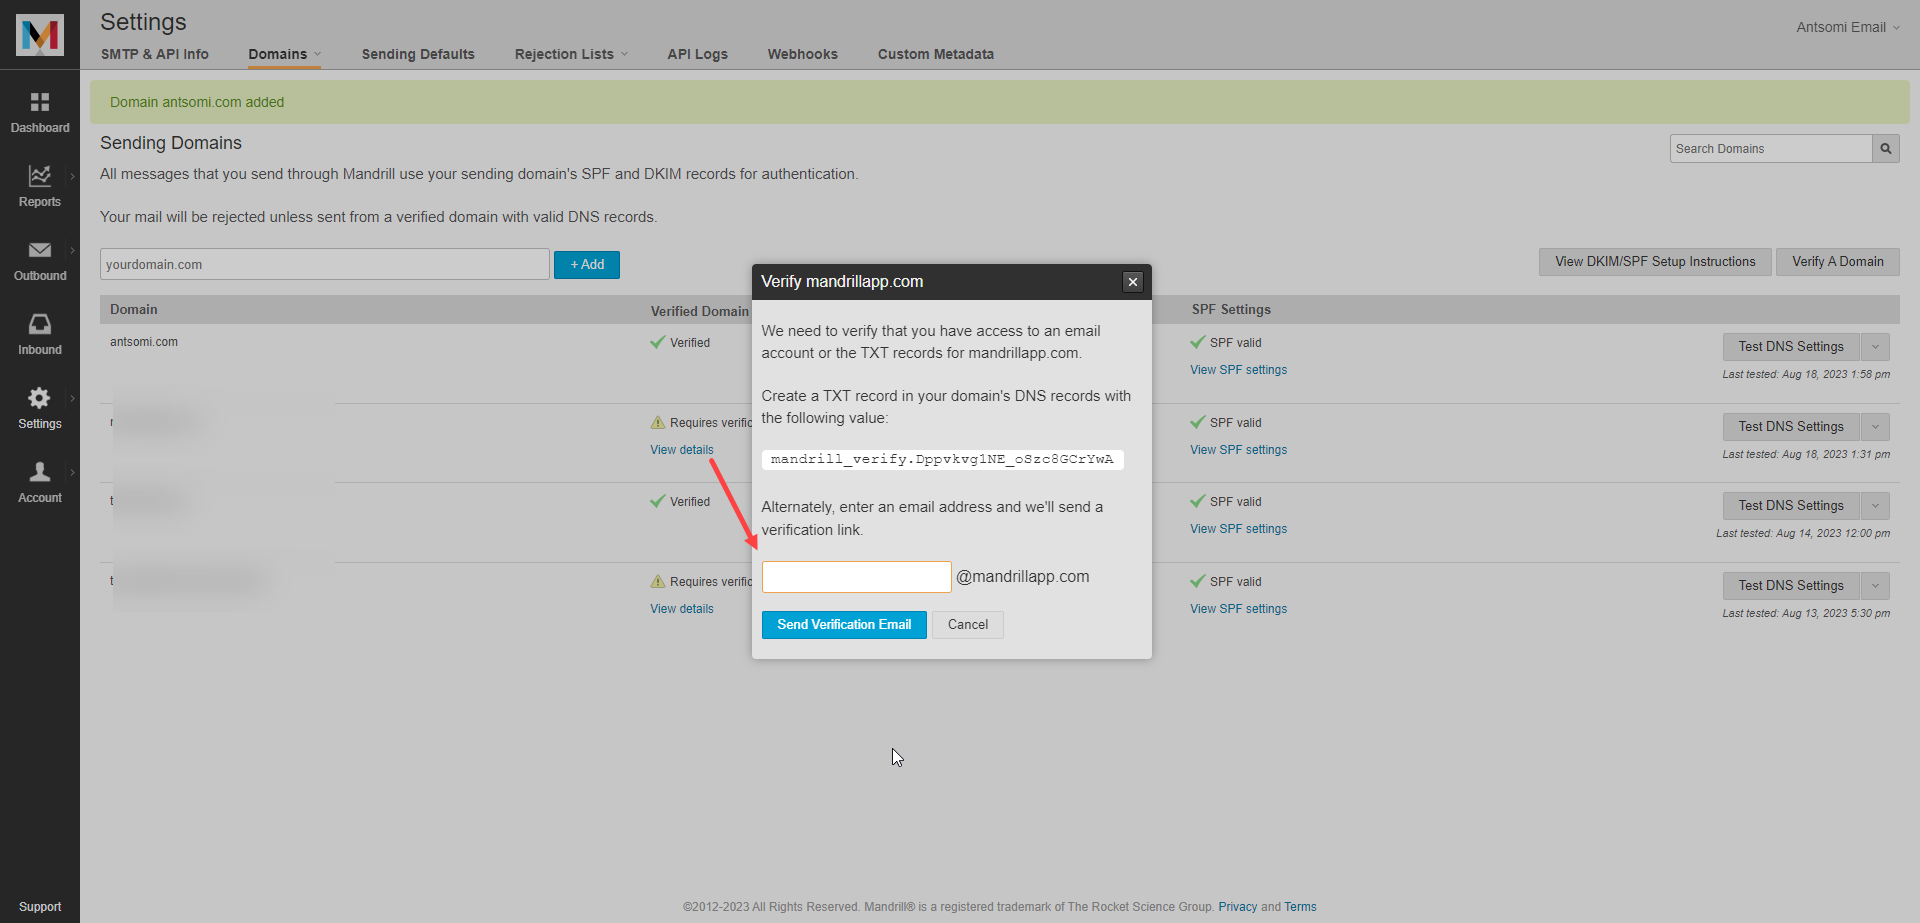
Task: Cancel the domain verification dialog
Action: pyautogui.click(x=968, y=625)
